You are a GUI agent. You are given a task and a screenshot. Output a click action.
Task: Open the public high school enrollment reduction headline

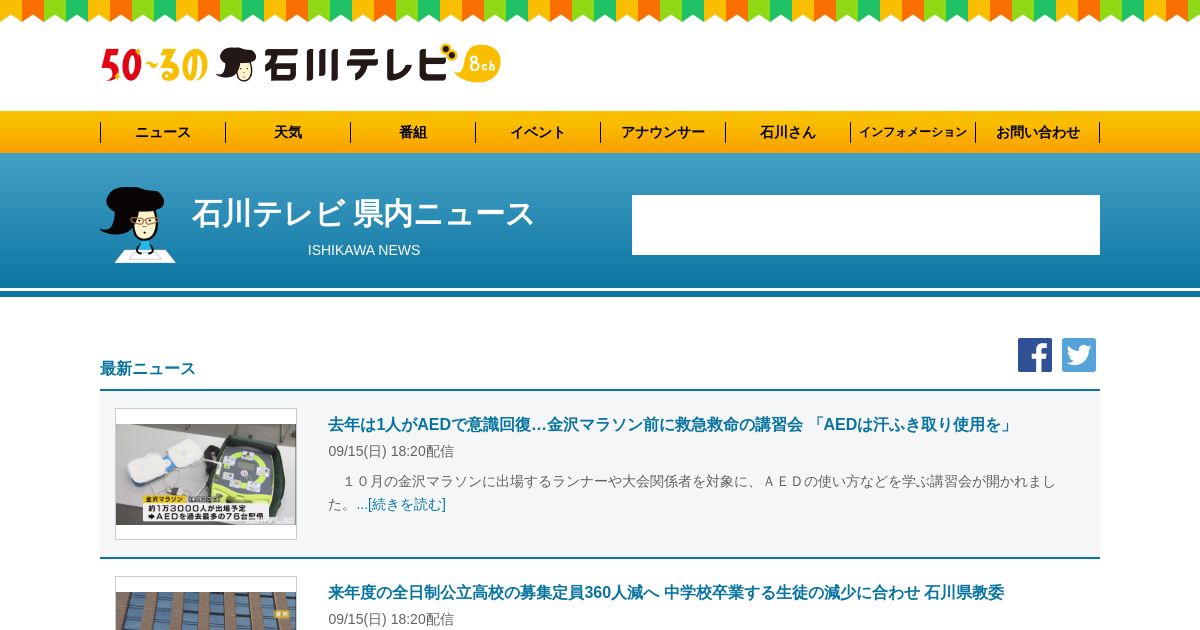pos(666,592)
